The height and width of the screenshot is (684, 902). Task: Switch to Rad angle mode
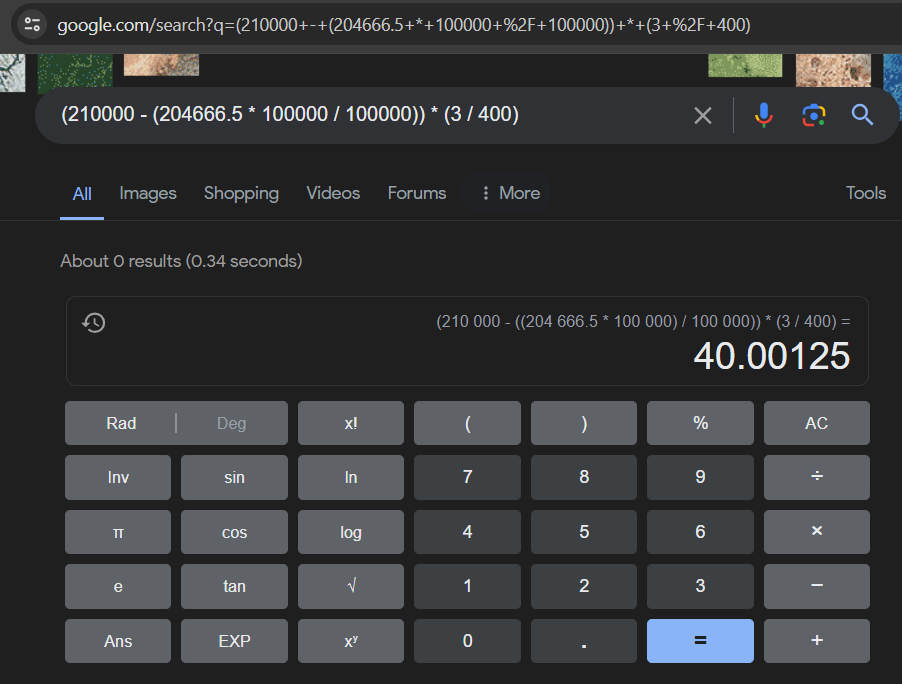tap(121, 423)
